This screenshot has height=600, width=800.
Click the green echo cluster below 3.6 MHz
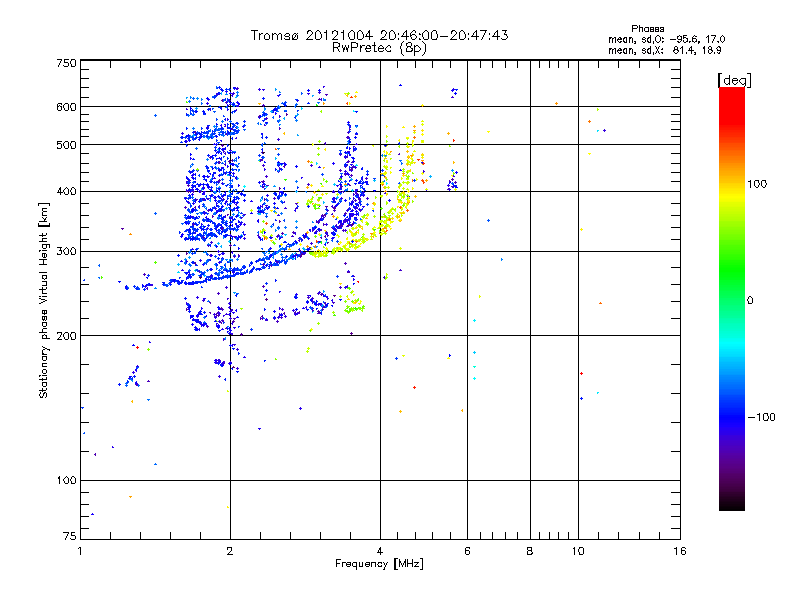click(x=354, y=306)
